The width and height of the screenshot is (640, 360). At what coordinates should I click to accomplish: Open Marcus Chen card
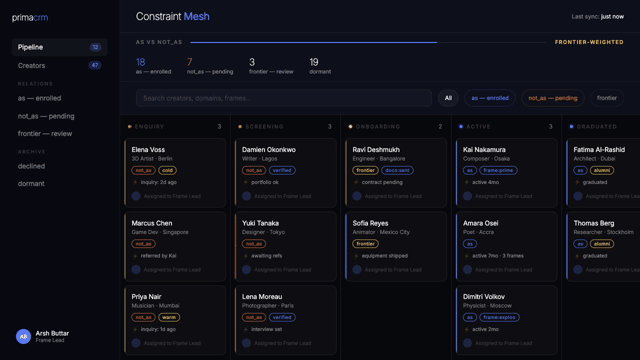(x=175, y=247)
